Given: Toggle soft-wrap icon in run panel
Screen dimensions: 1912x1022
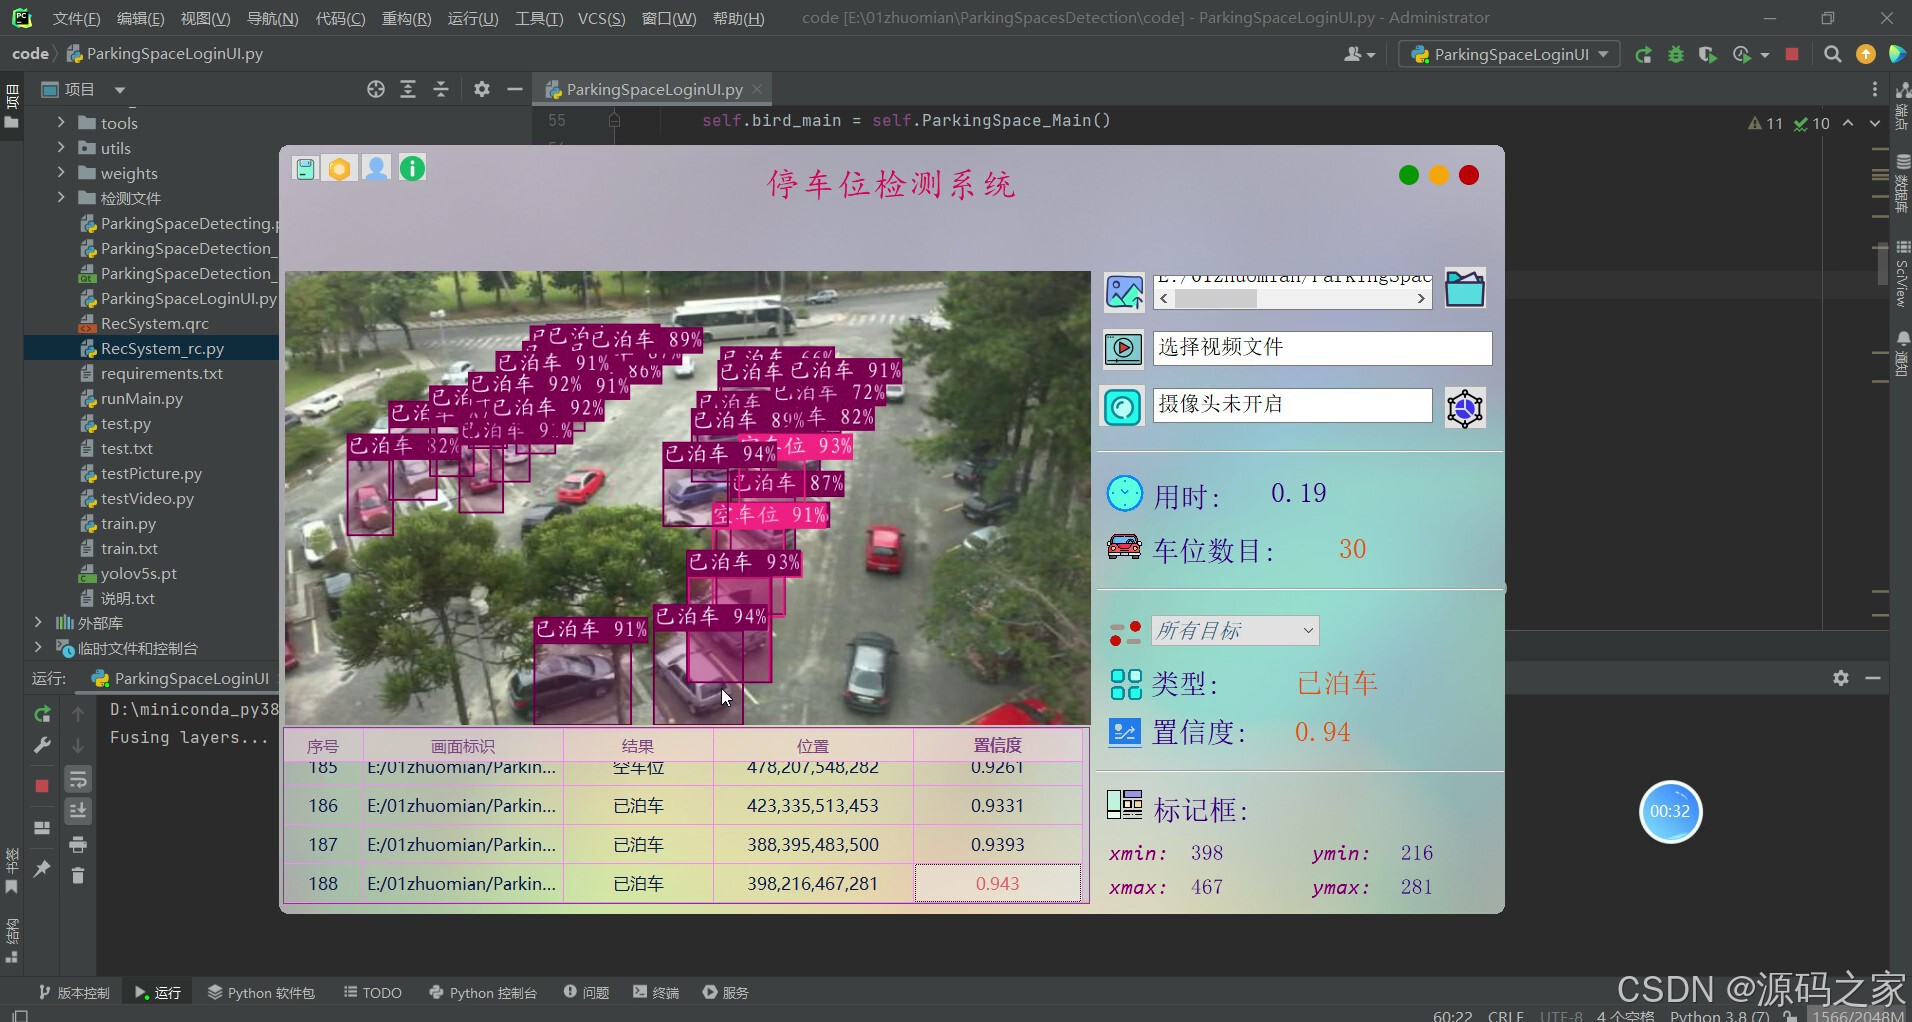Looking at the screenshot, I should 78,779.
